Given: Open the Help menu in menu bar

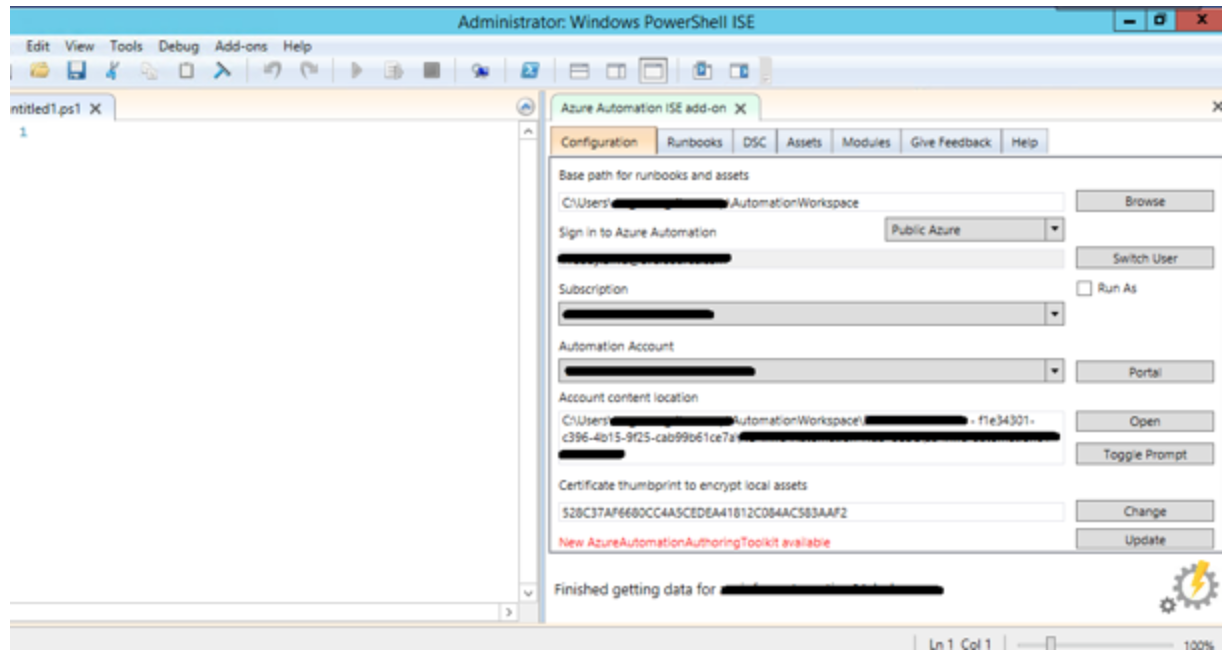Looking at the screenshot, I should [298, 46].
